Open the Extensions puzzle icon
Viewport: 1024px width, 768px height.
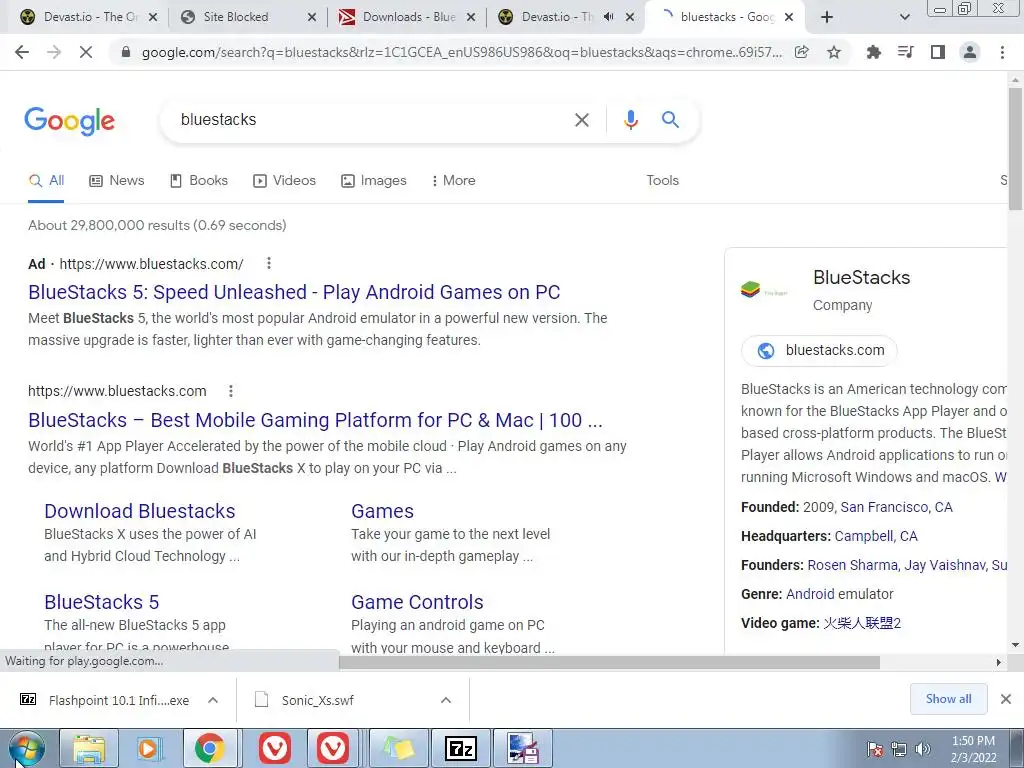874,52
